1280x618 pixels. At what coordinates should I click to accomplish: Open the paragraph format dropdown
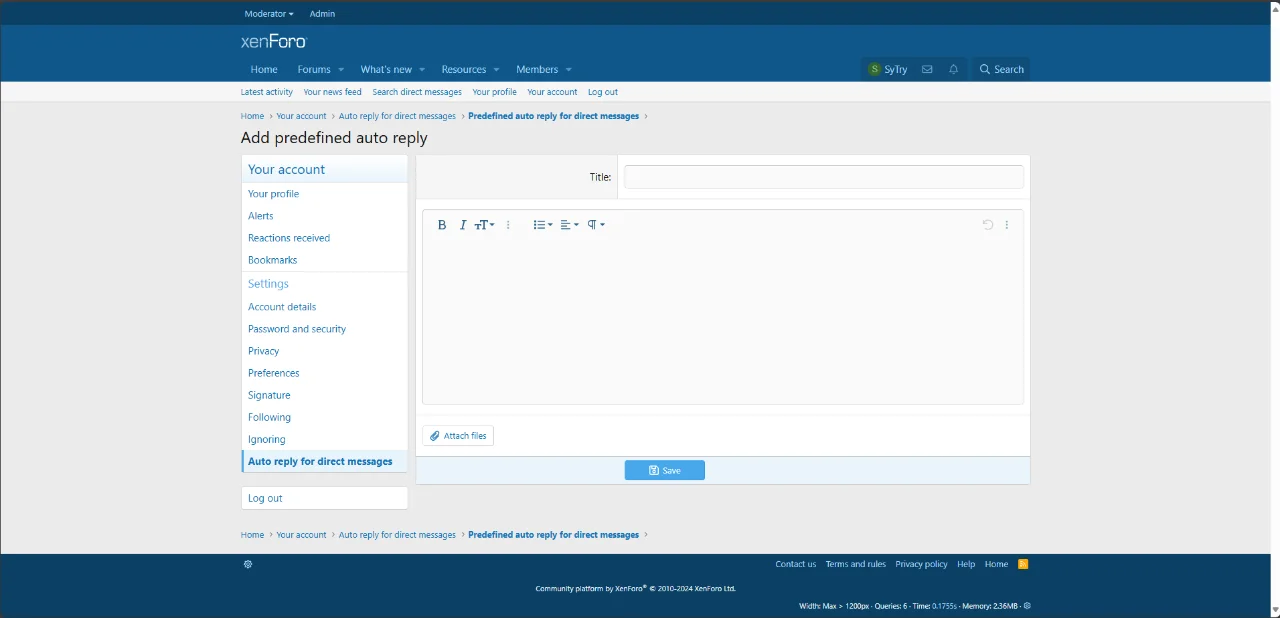pos(596,225)
